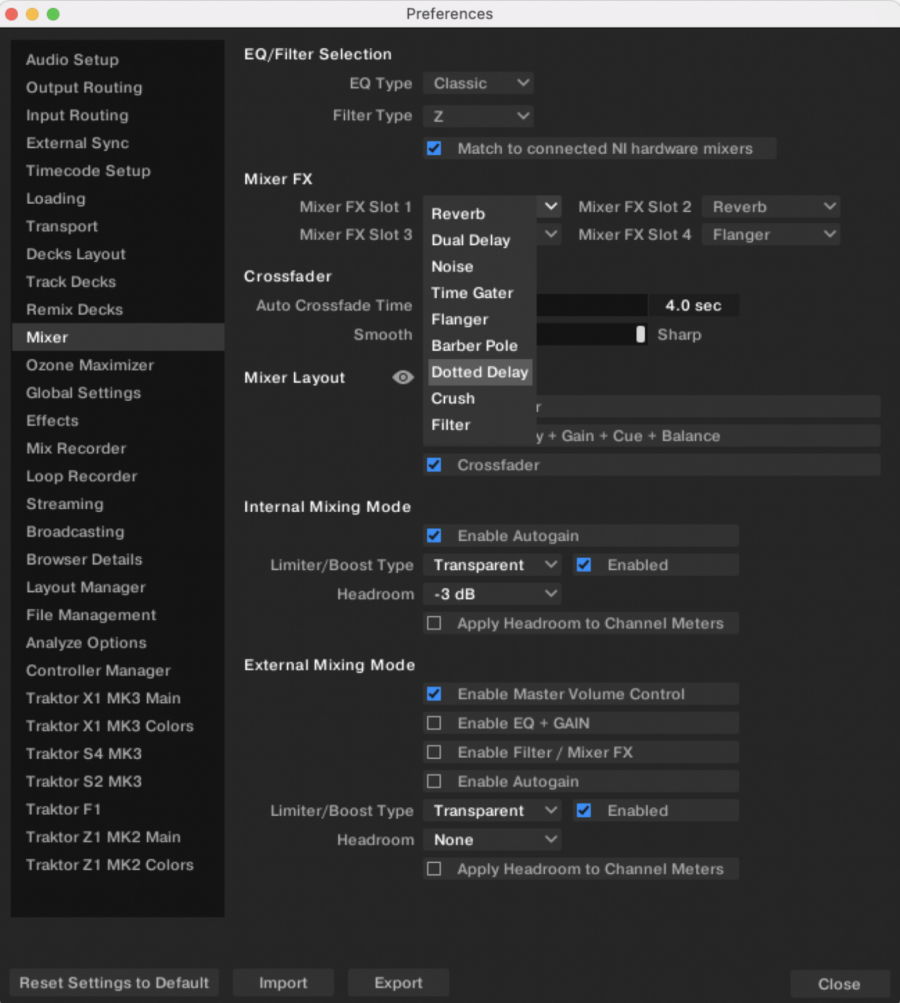Uncheck the Crossfader layout option
The height and width of the screenshot is (1003, 900).
pyautogui.click(x=434, y=464)
